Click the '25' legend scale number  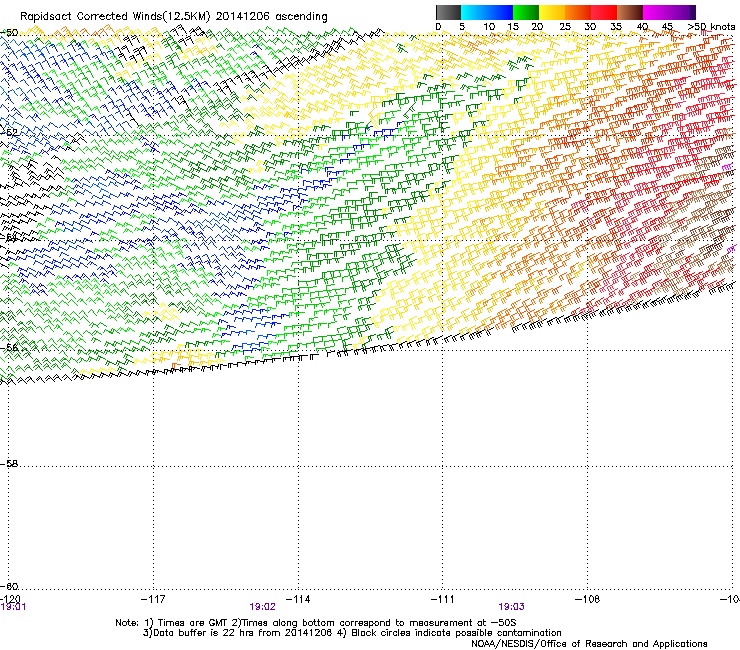(565, 27)
